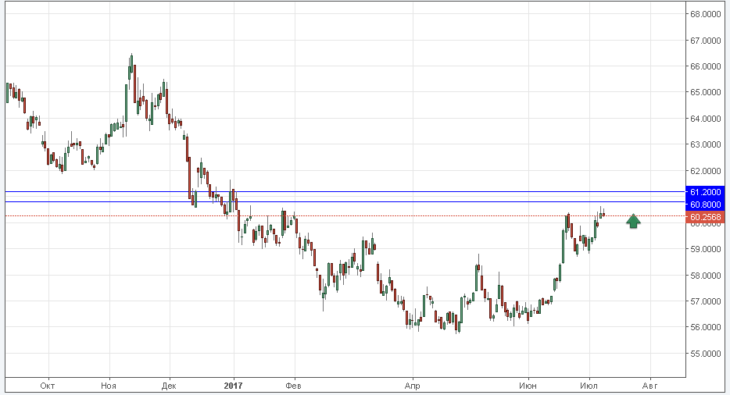Viewport: 730px width, 395px height.
Task: Click the 61.2000 blue price label
Action: (x=705, y=192)
